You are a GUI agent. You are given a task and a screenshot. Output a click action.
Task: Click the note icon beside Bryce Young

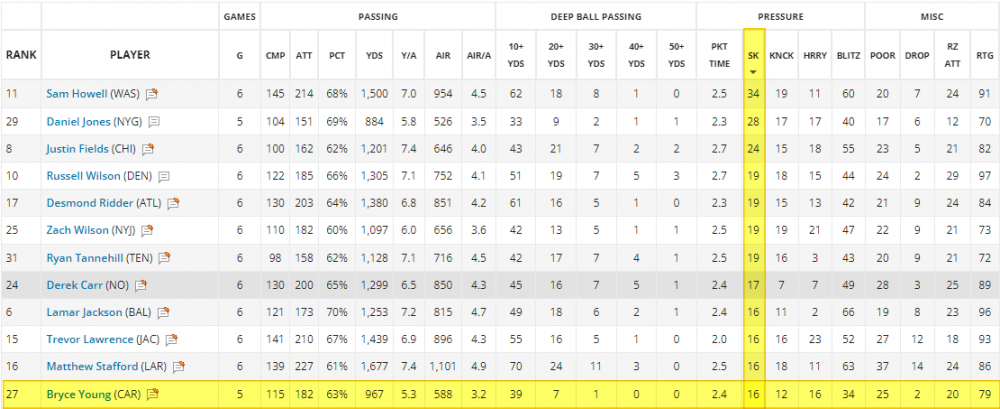[153, 394]
